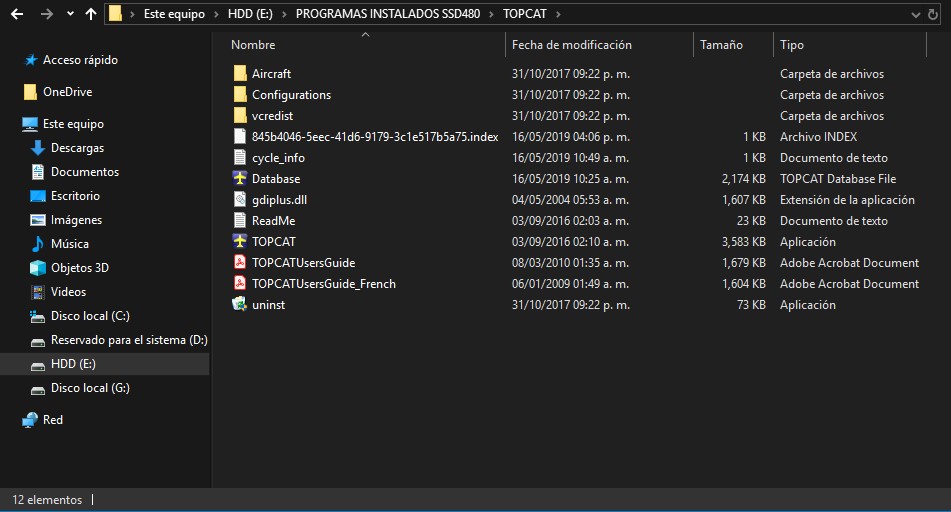Open address bar history dropdown
Viewport: 951px width, 512px height.
click(915, 15)
